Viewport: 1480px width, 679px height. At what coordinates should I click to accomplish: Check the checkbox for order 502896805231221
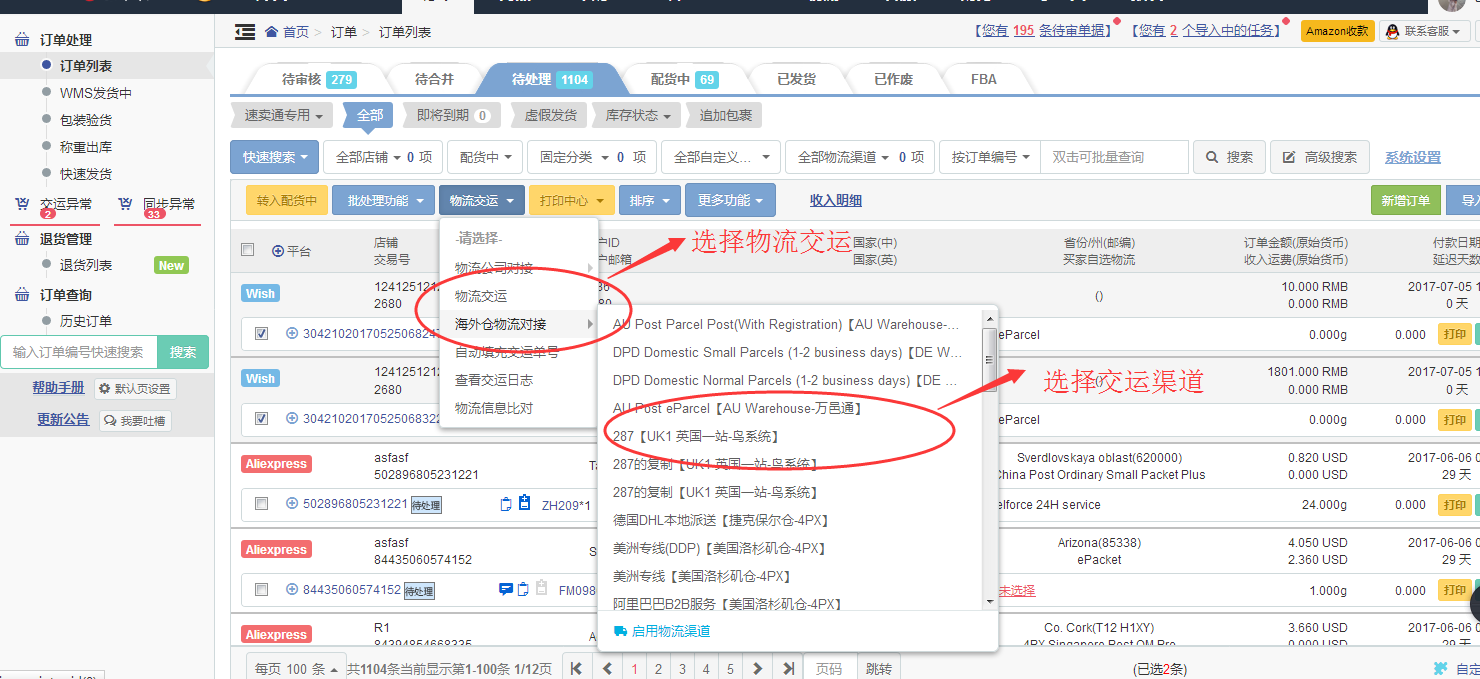click(261, 504)
